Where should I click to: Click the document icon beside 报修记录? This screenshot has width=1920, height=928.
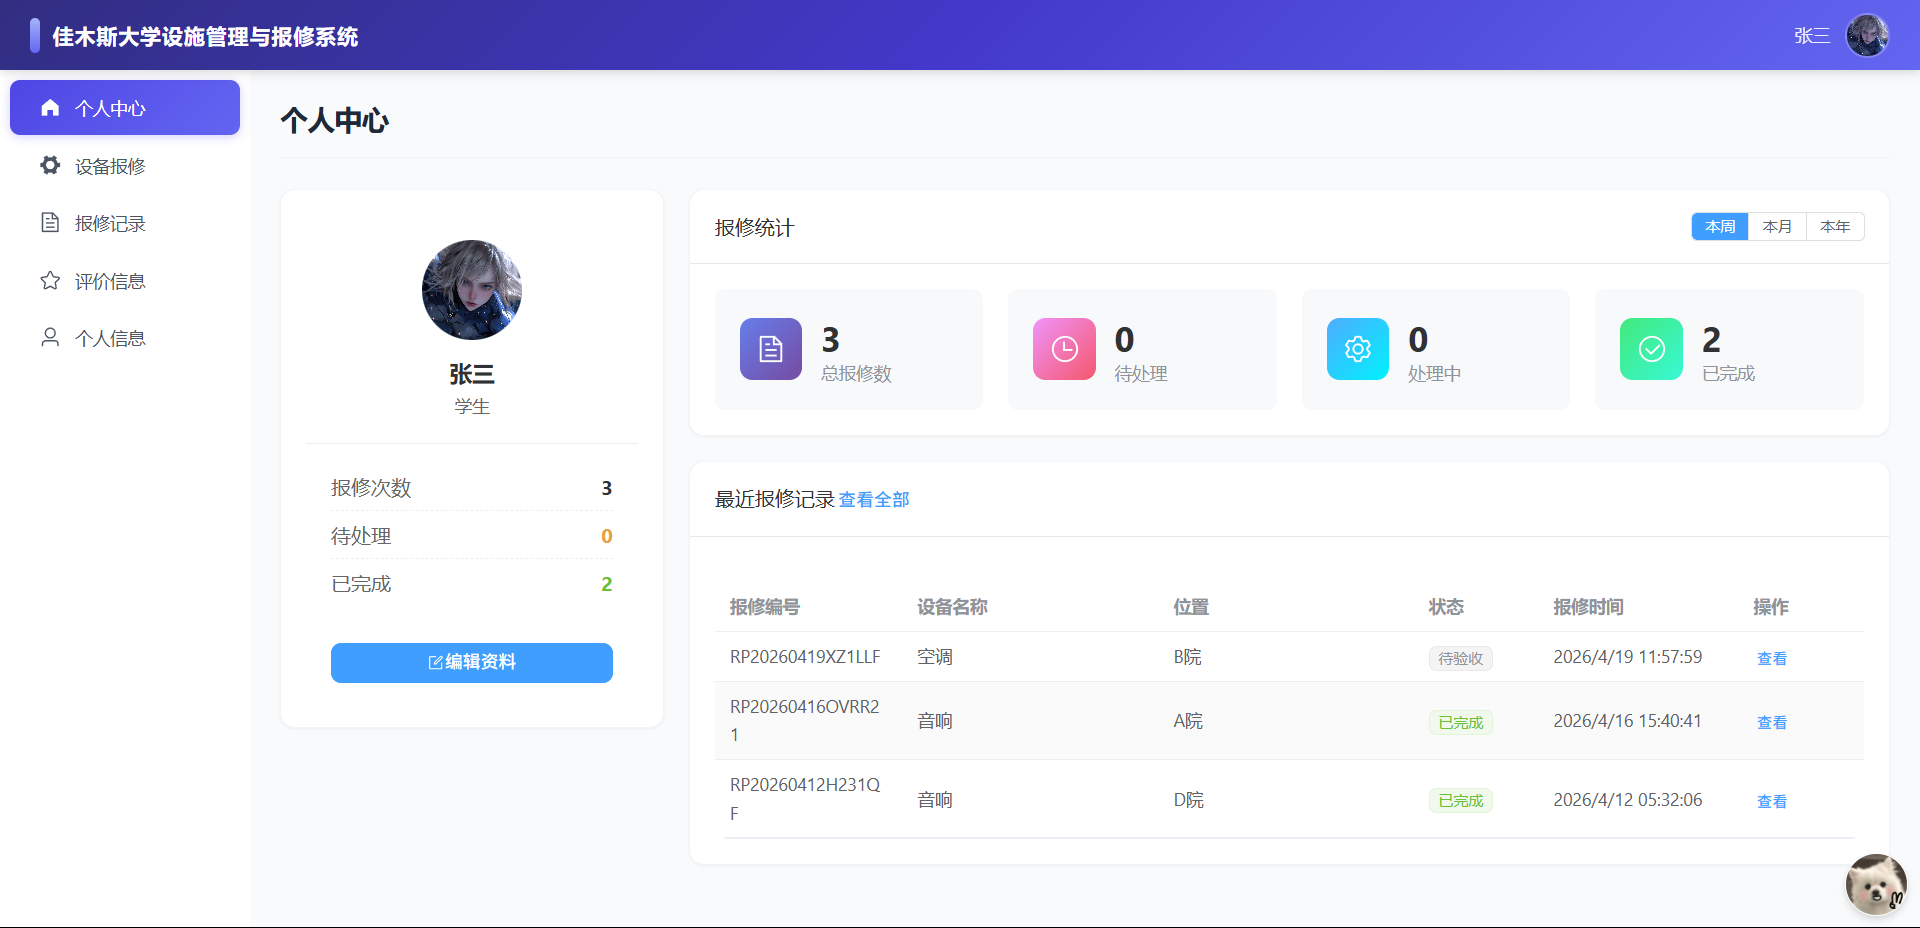click(x=50, y=222)
